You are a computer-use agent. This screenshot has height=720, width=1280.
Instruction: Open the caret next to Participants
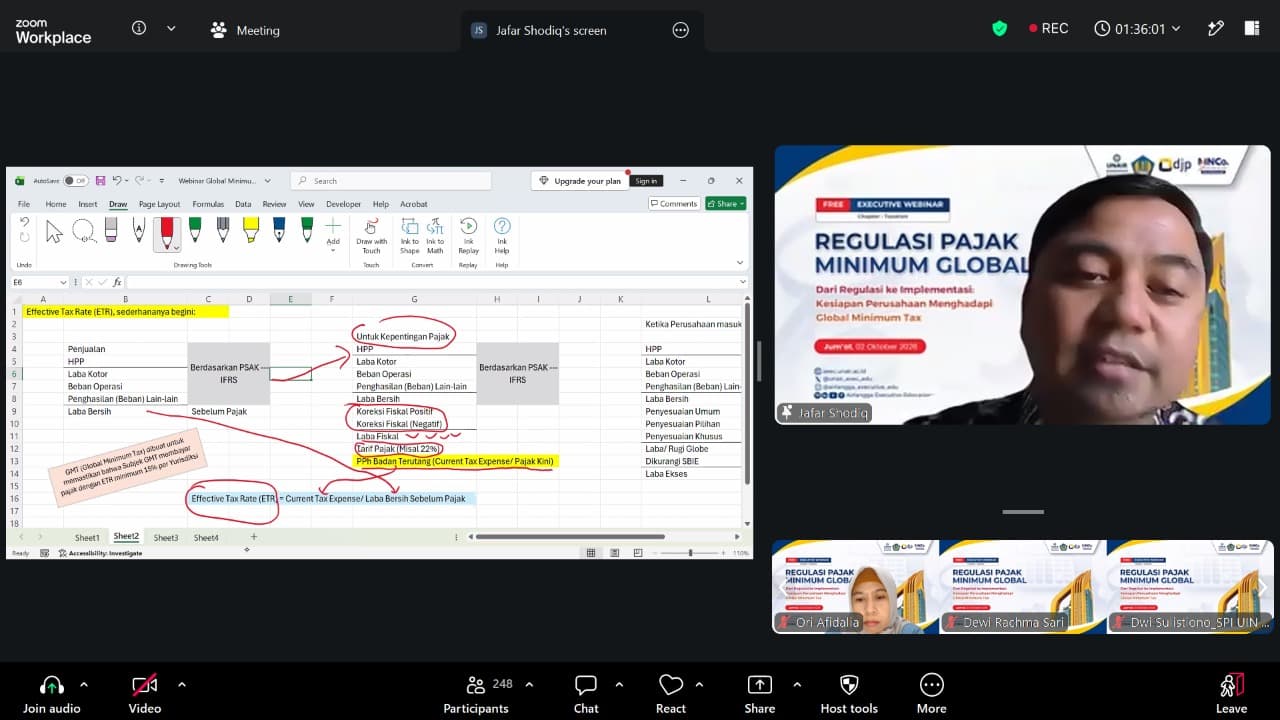tap(529, 685)
